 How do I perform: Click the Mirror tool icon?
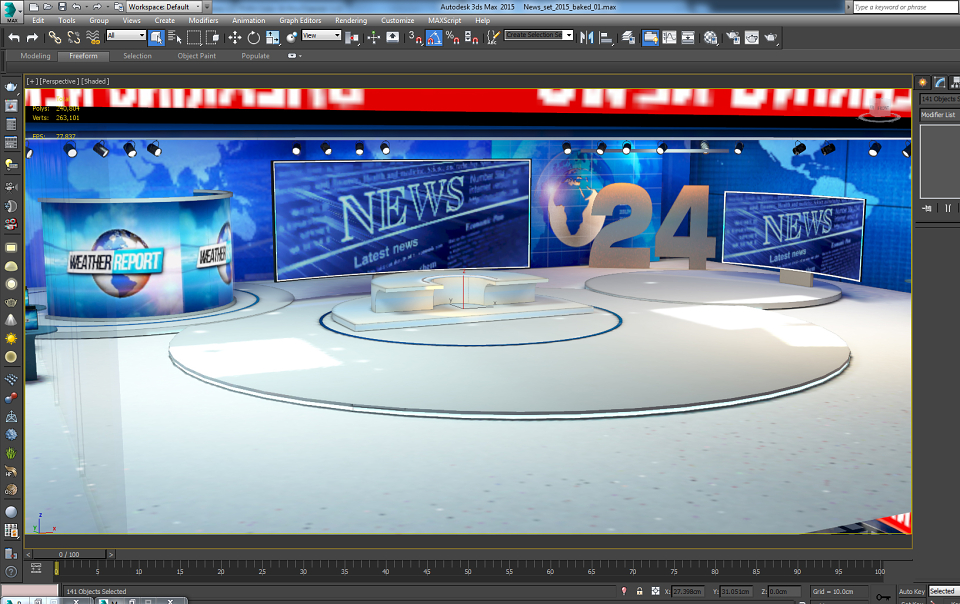[x=587, y=38]
